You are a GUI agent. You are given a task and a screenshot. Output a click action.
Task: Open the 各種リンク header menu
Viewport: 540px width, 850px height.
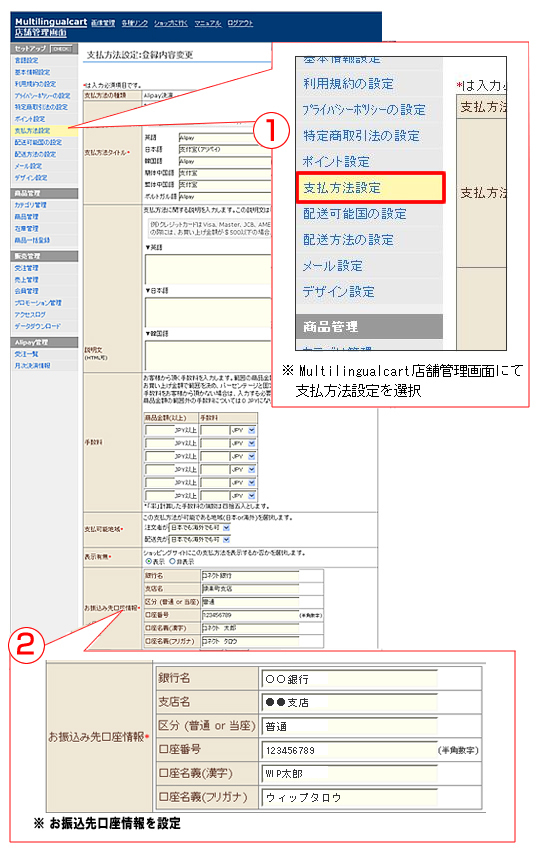click(x=134, y=23)
